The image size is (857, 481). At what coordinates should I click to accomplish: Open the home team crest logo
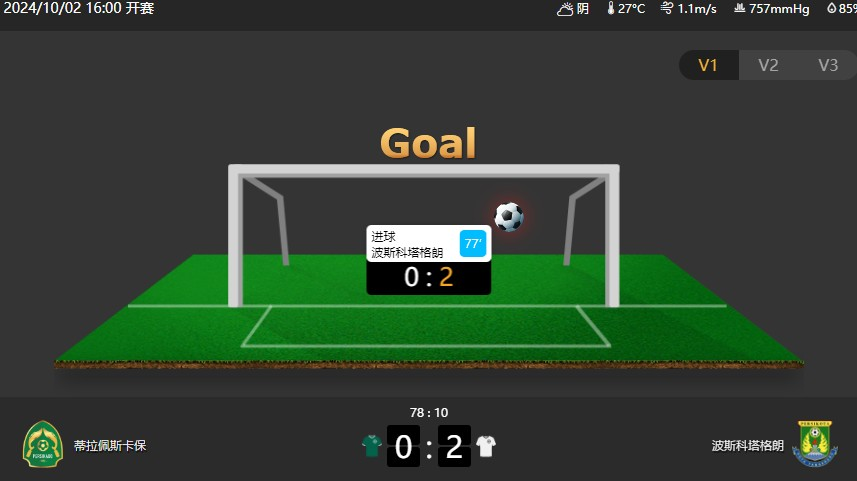click(x=43, y=444)
